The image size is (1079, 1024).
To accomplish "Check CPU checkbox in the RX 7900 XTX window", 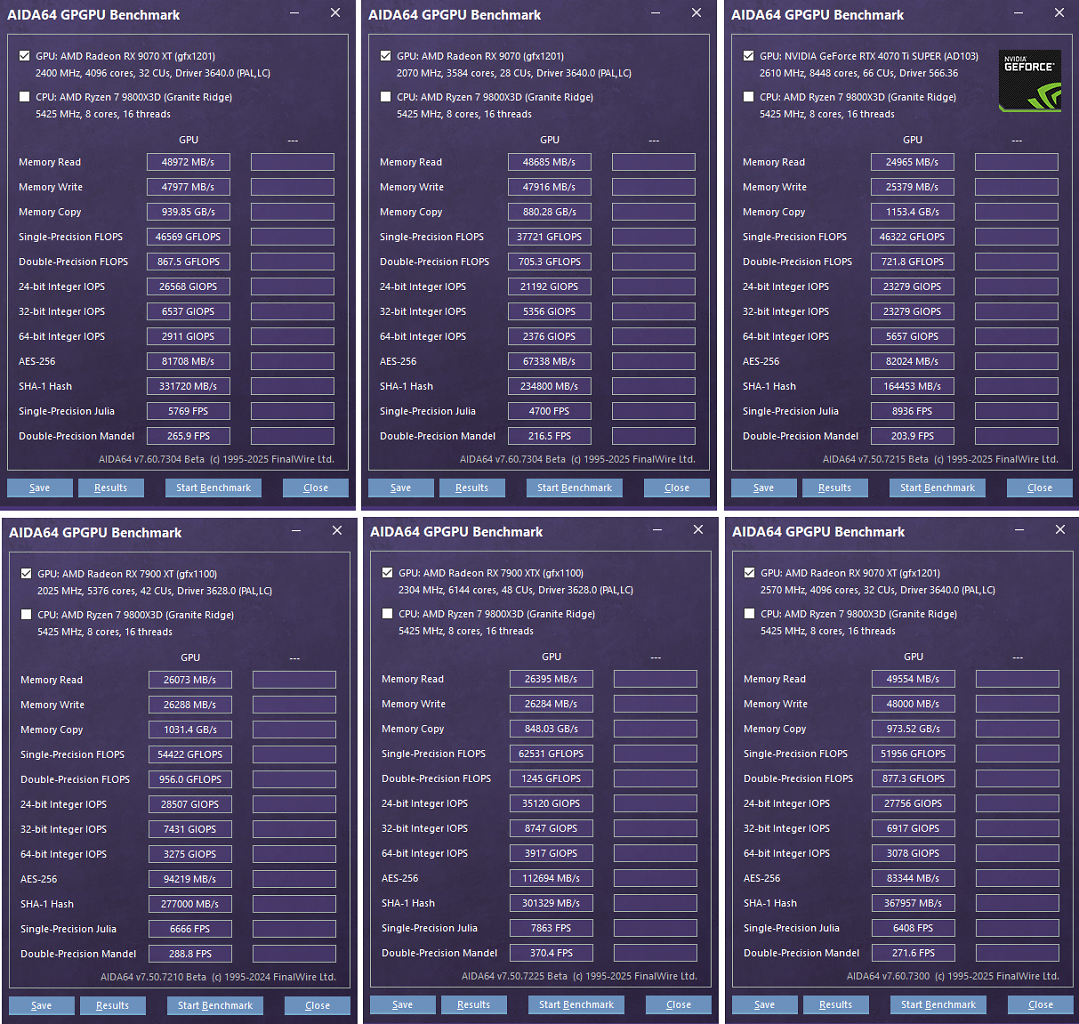I will (x=387, y=614).
